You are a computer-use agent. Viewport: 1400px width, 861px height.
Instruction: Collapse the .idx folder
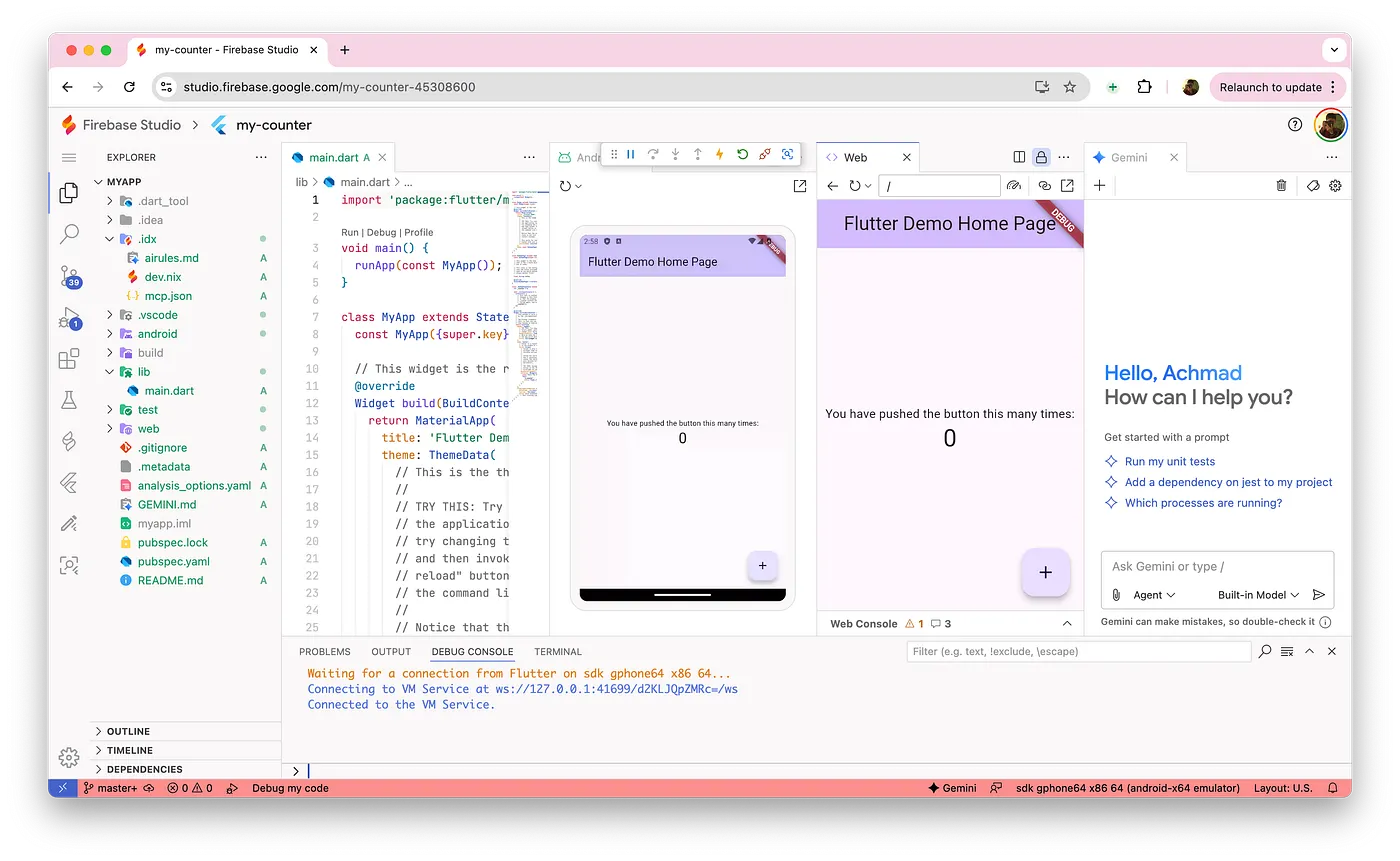click(x=110, y=239)
